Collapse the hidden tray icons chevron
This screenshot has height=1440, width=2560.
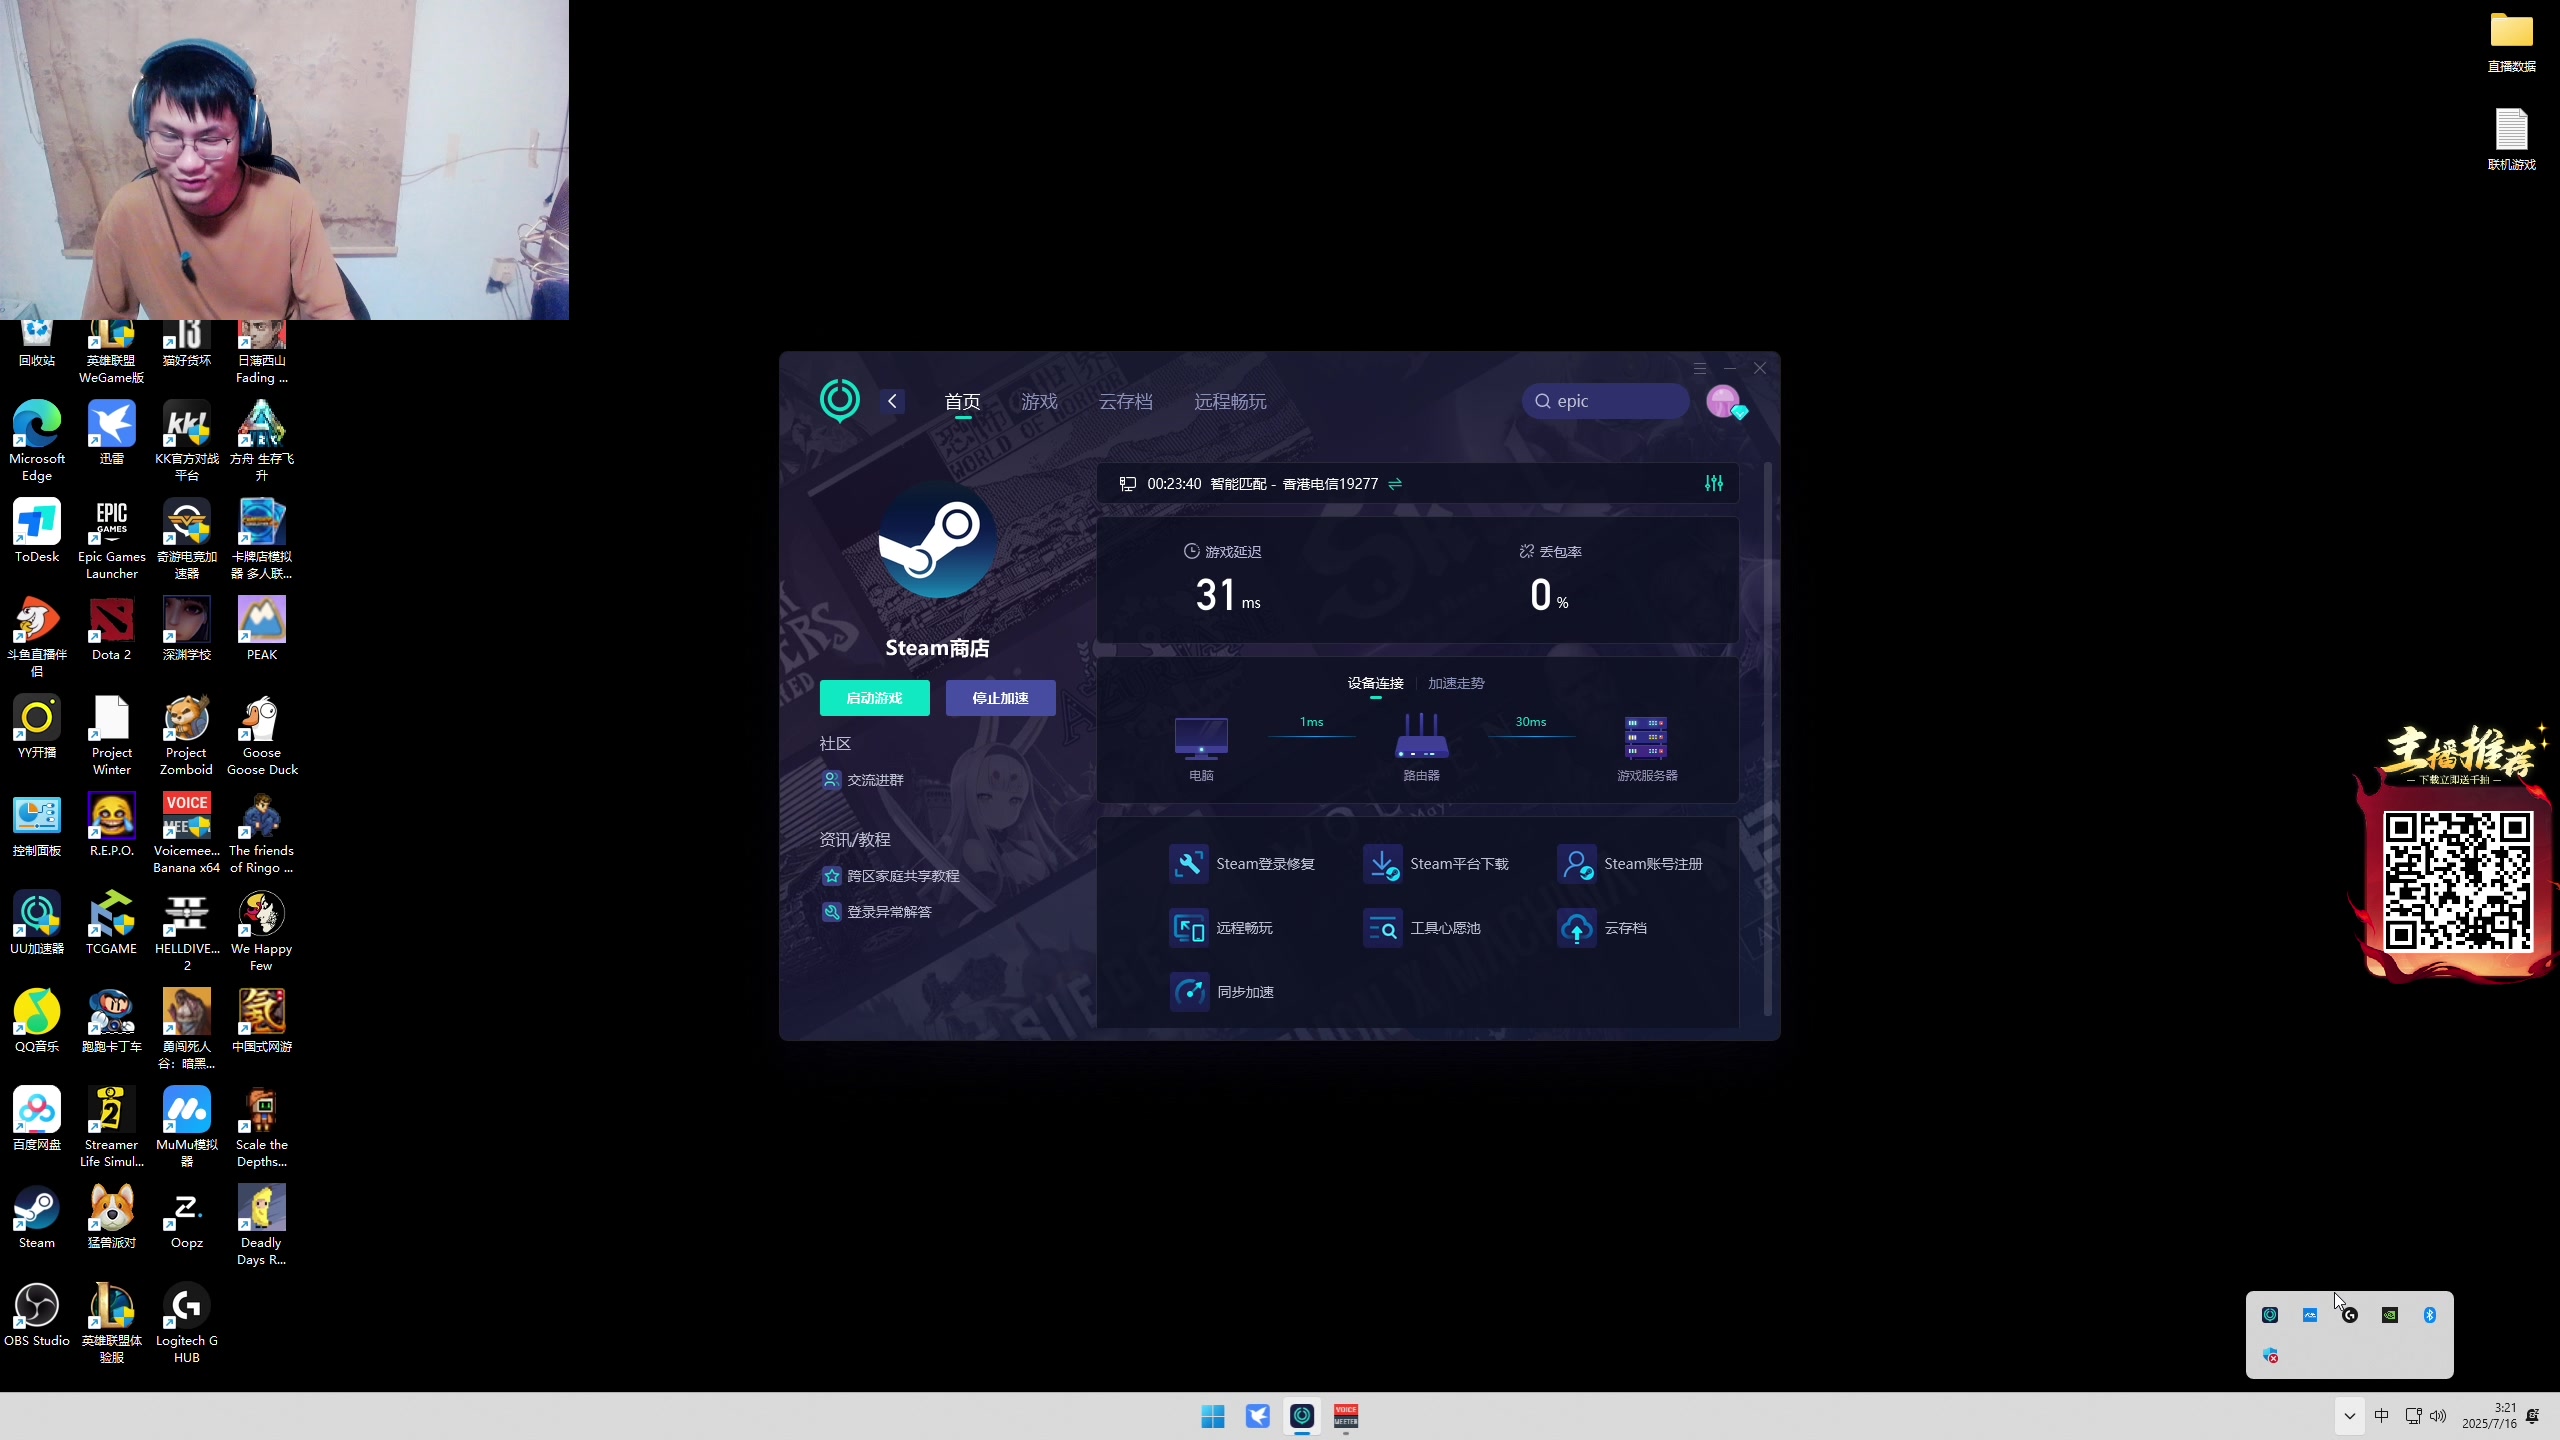coord(2350,1416)
